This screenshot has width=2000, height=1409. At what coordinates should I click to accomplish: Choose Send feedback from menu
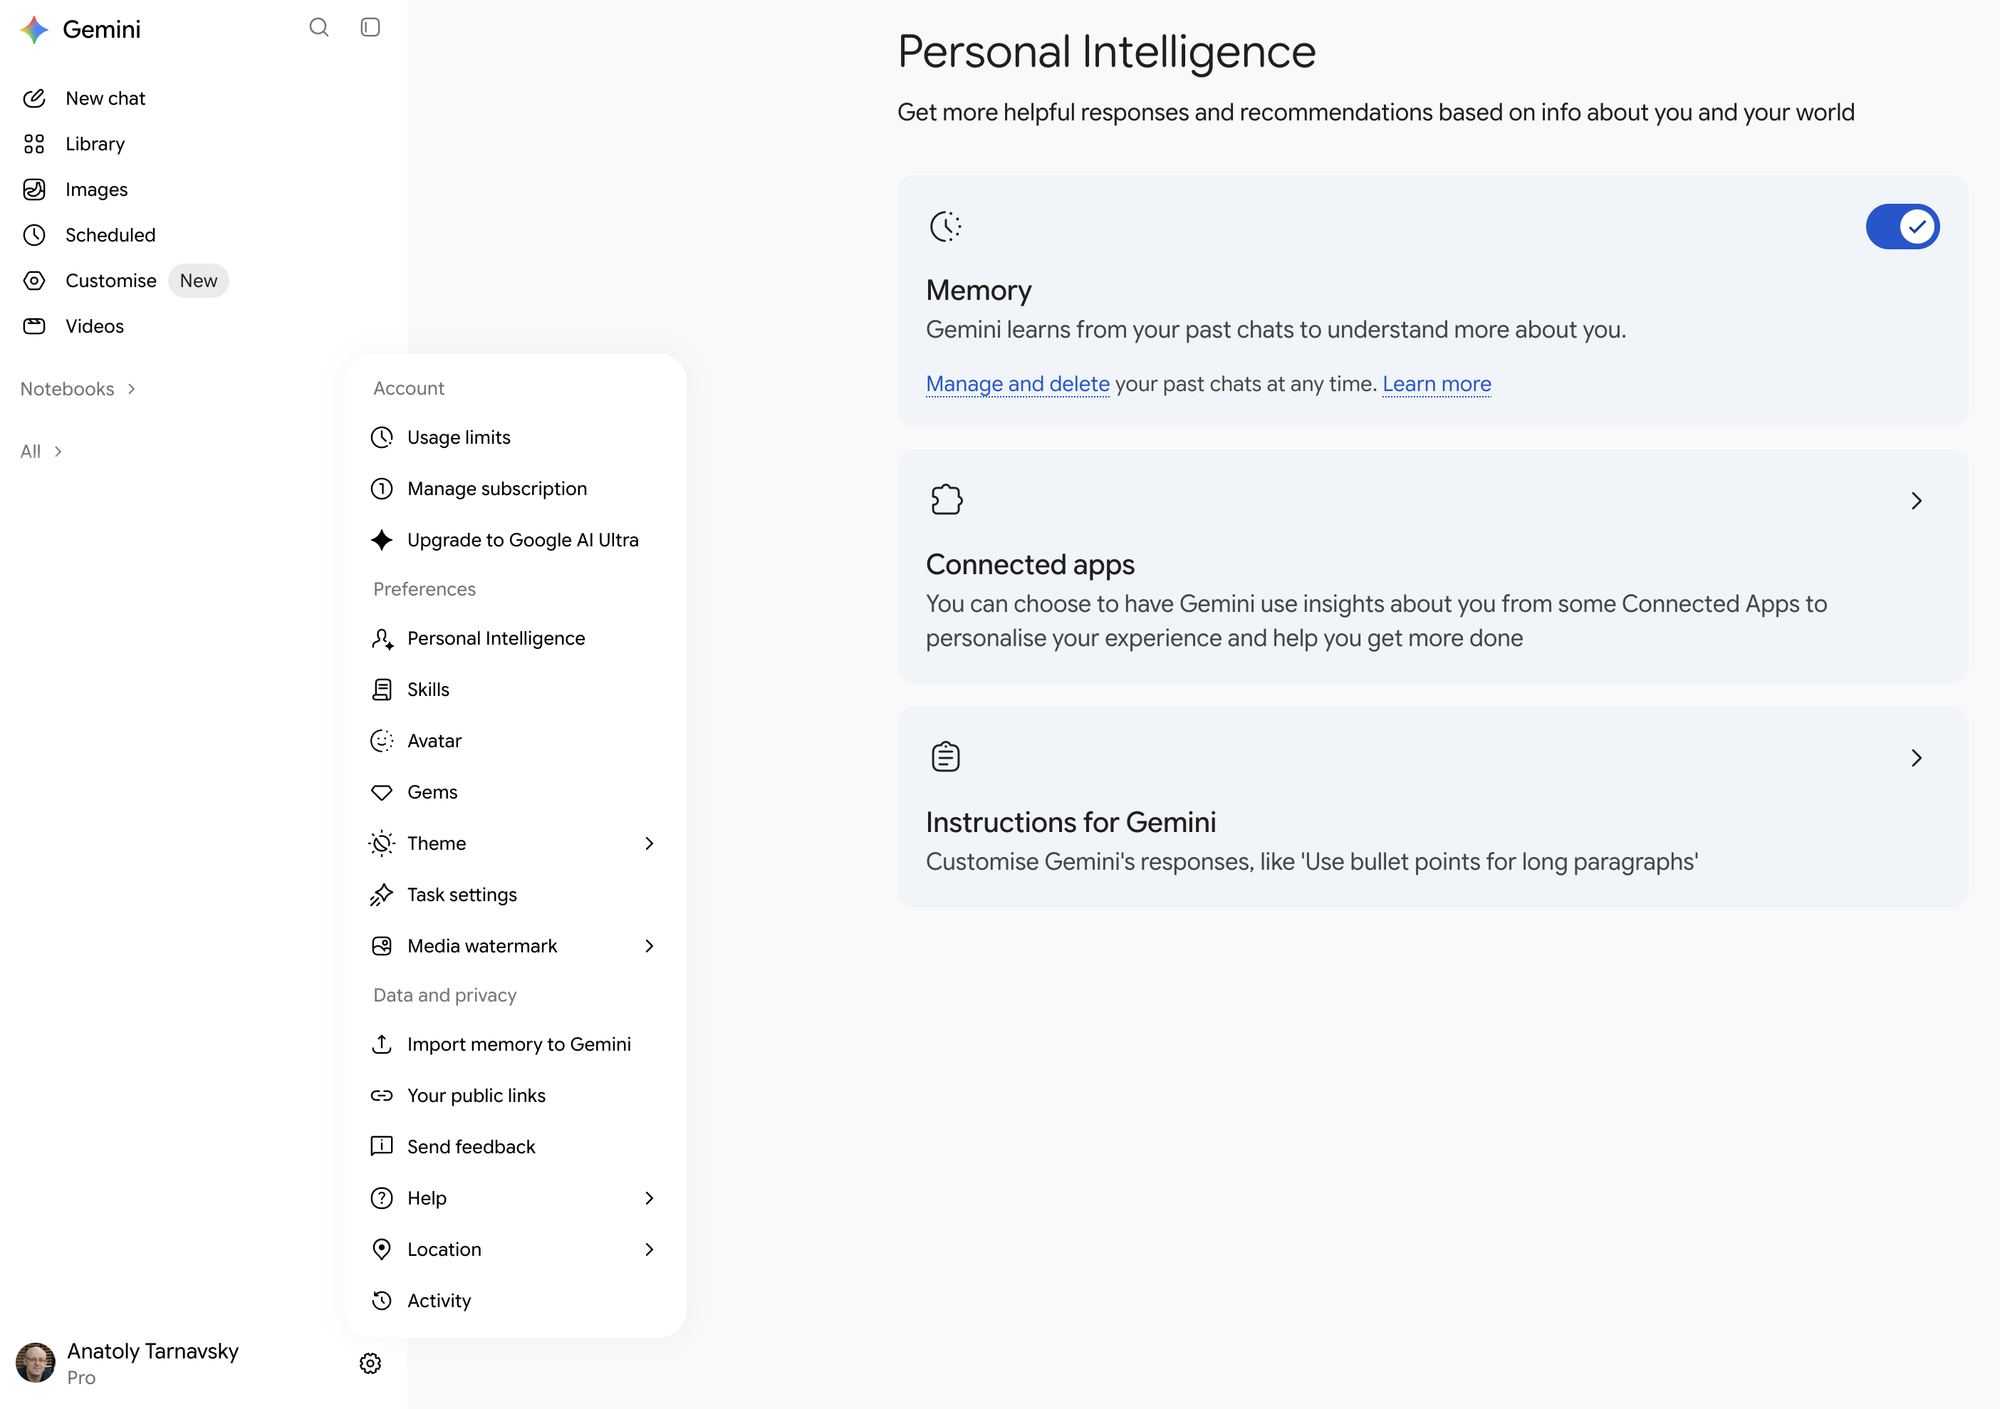click(515, 1147)
